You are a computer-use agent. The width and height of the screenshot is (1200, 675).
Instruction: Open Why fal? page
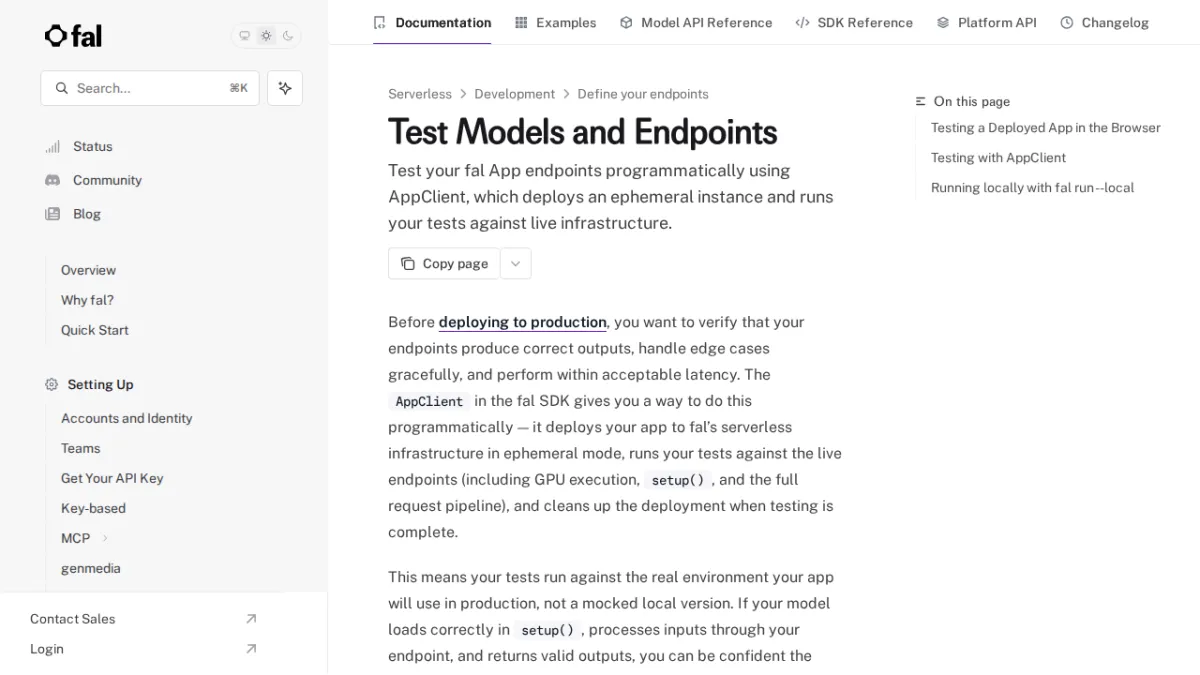pos(87,300)
